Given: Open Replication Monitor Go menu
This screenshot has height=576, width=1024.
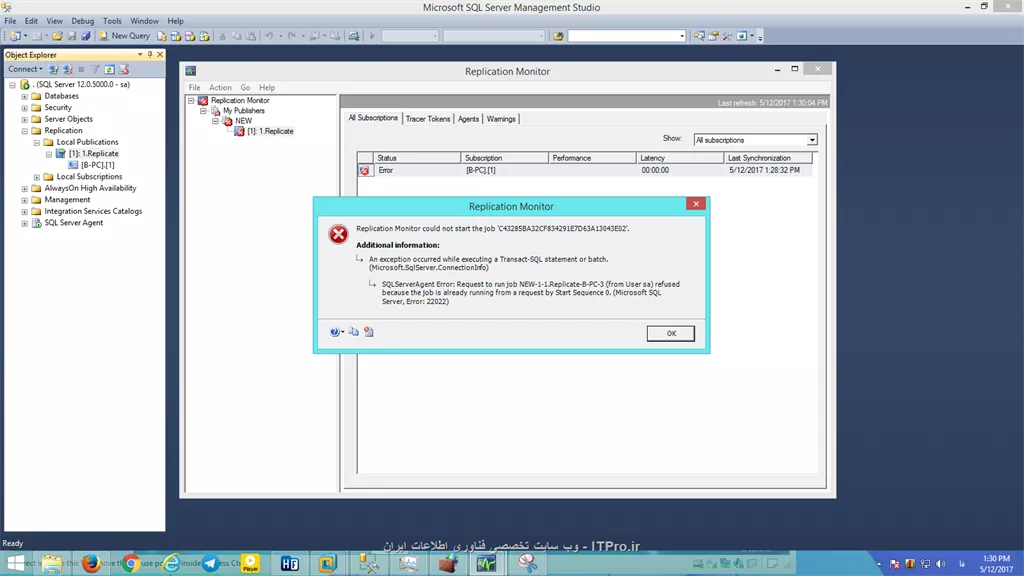Looking at the screenshot, I should [x=245, y=88].
